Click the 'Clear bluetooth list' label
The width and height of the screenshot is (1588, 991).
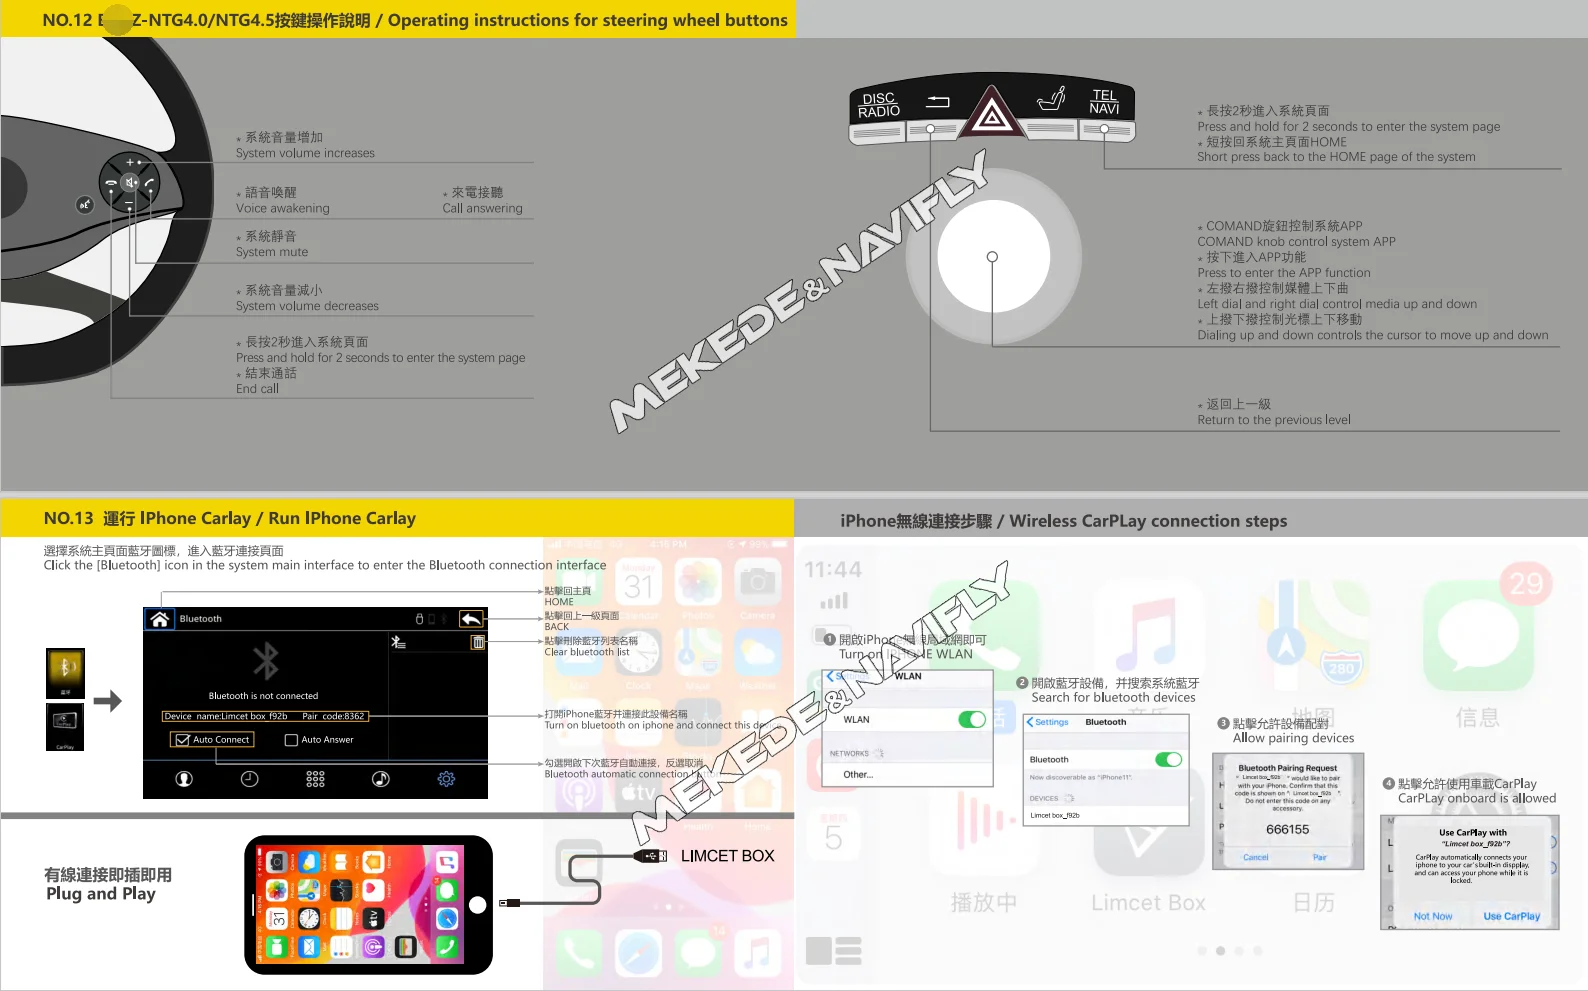tap(587, 652)
